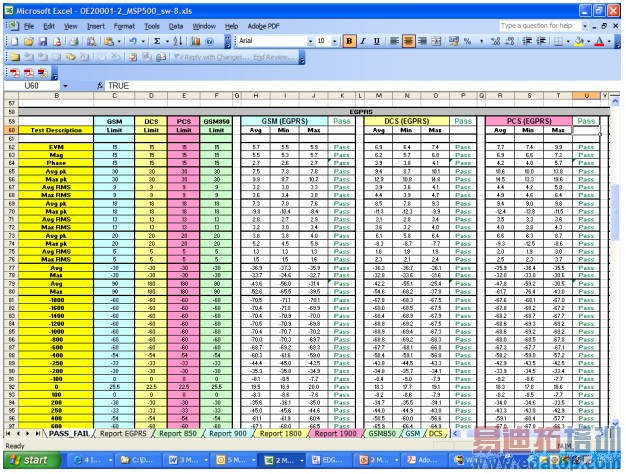The height and width of the screenshot is (474, 626).
Task: Open the help question box dropdown arrow
Action: point(585,26)
